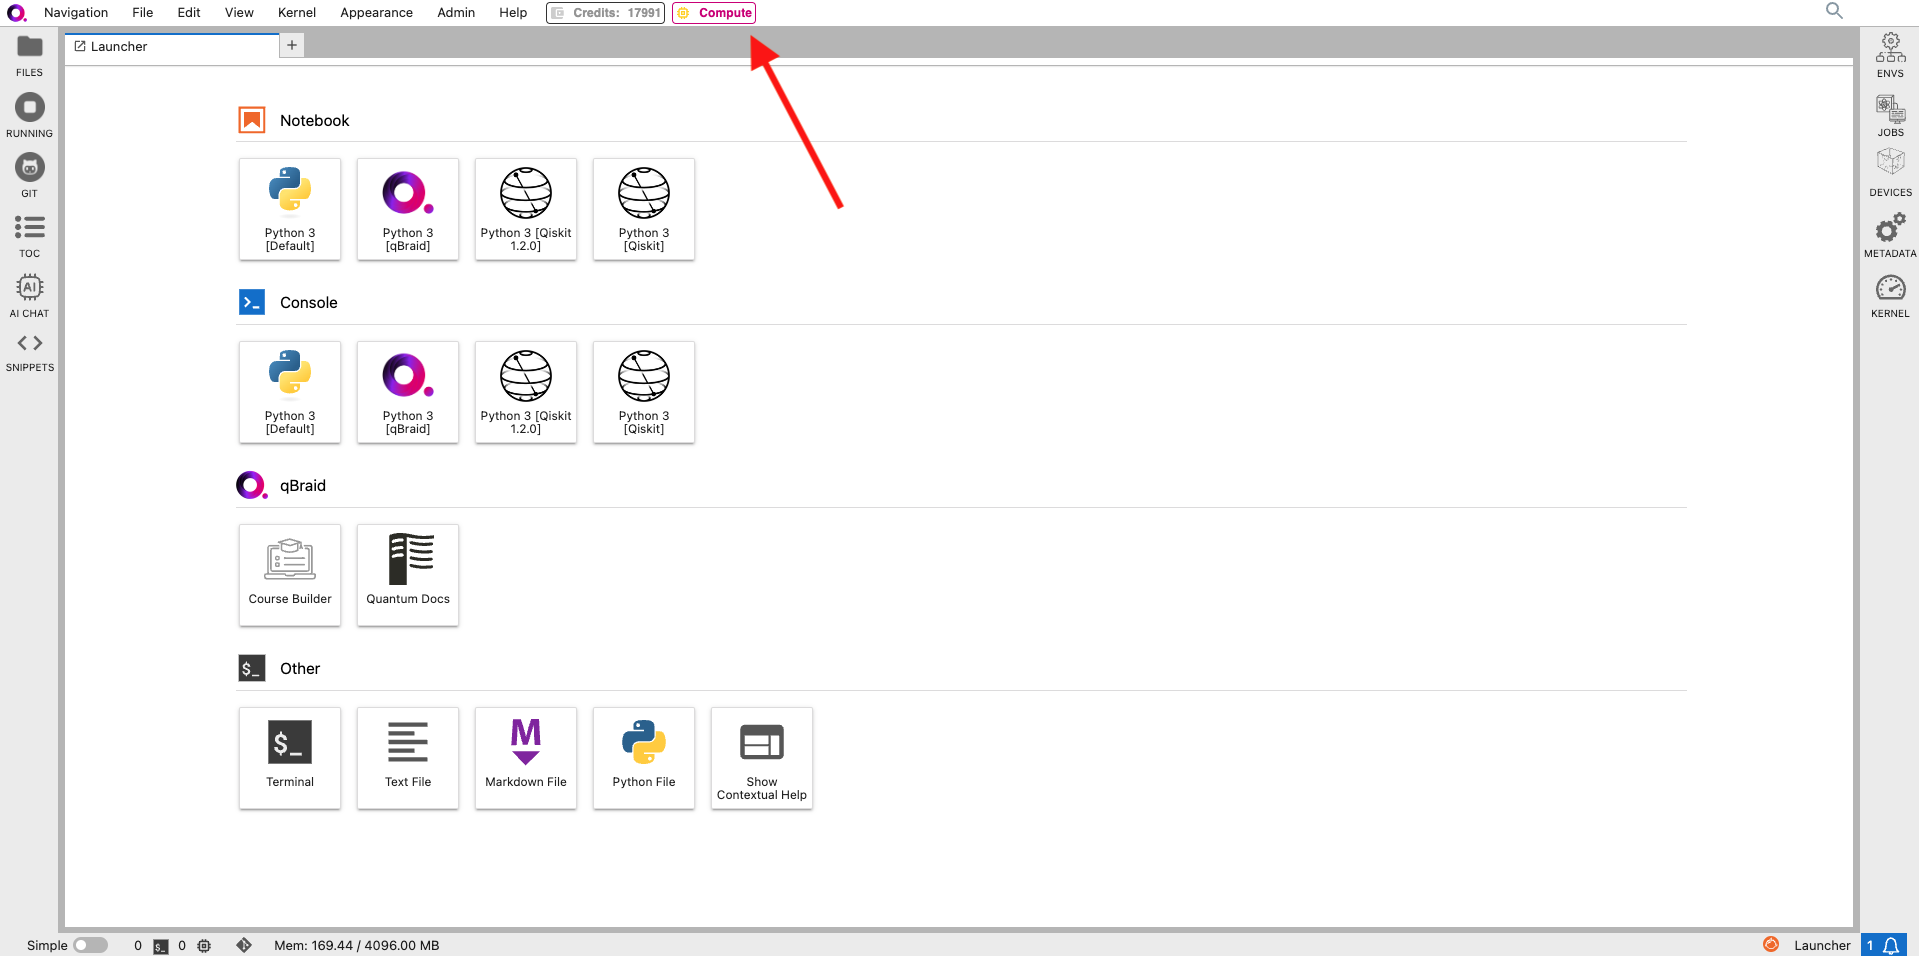
Task: Click the qBraid logo in menu bar
Action: [x=17, y=13]
